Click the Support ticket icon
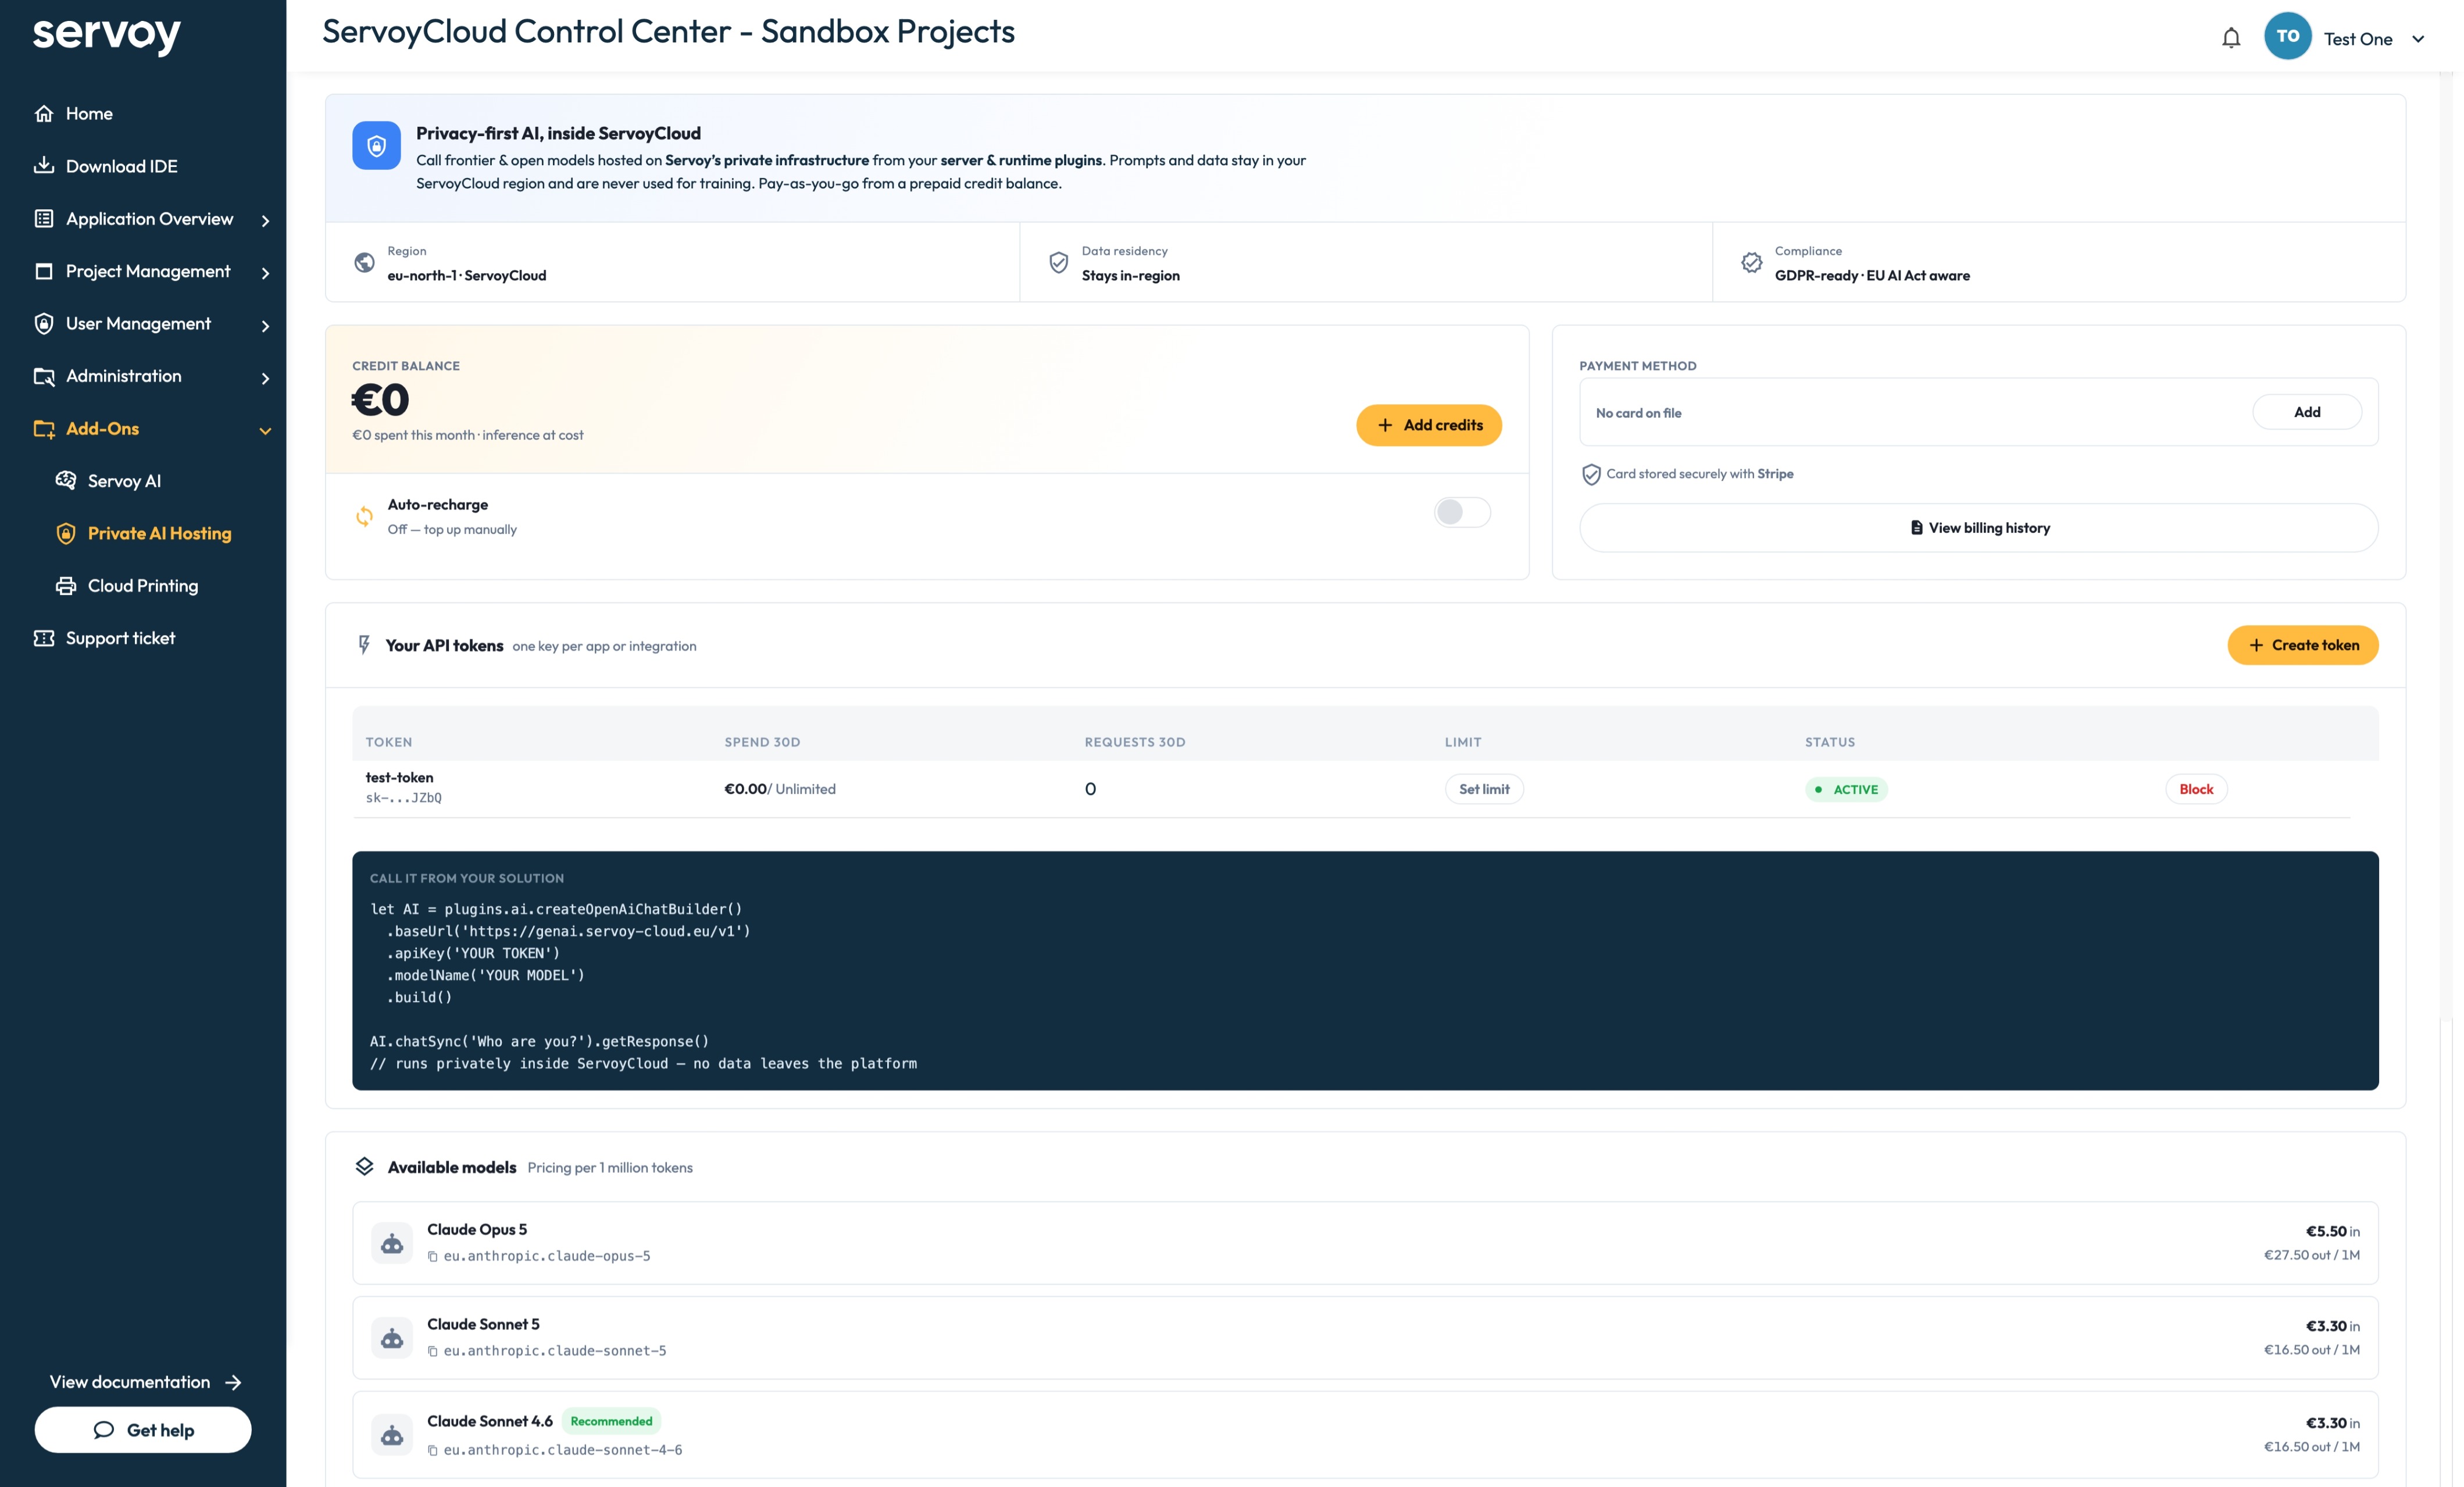Screen dimensions: 2464x1487 [44, 638]
